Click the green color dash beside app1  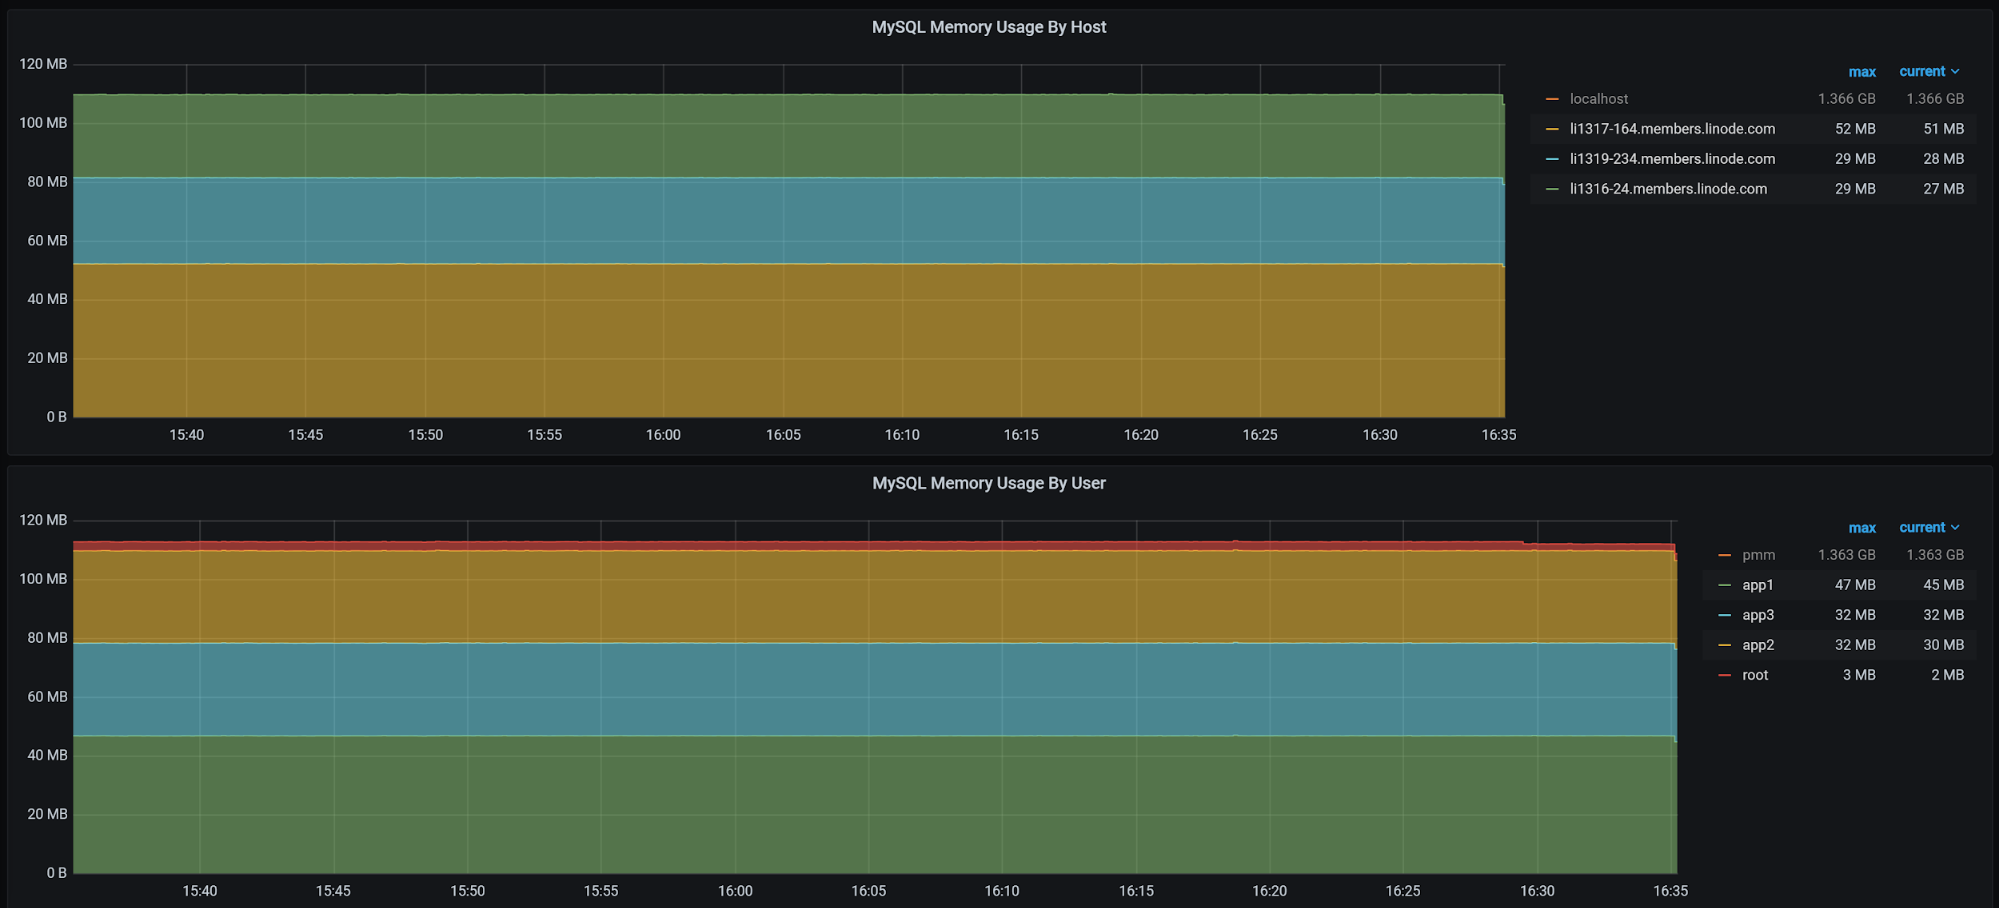[x=1724, y=585]
